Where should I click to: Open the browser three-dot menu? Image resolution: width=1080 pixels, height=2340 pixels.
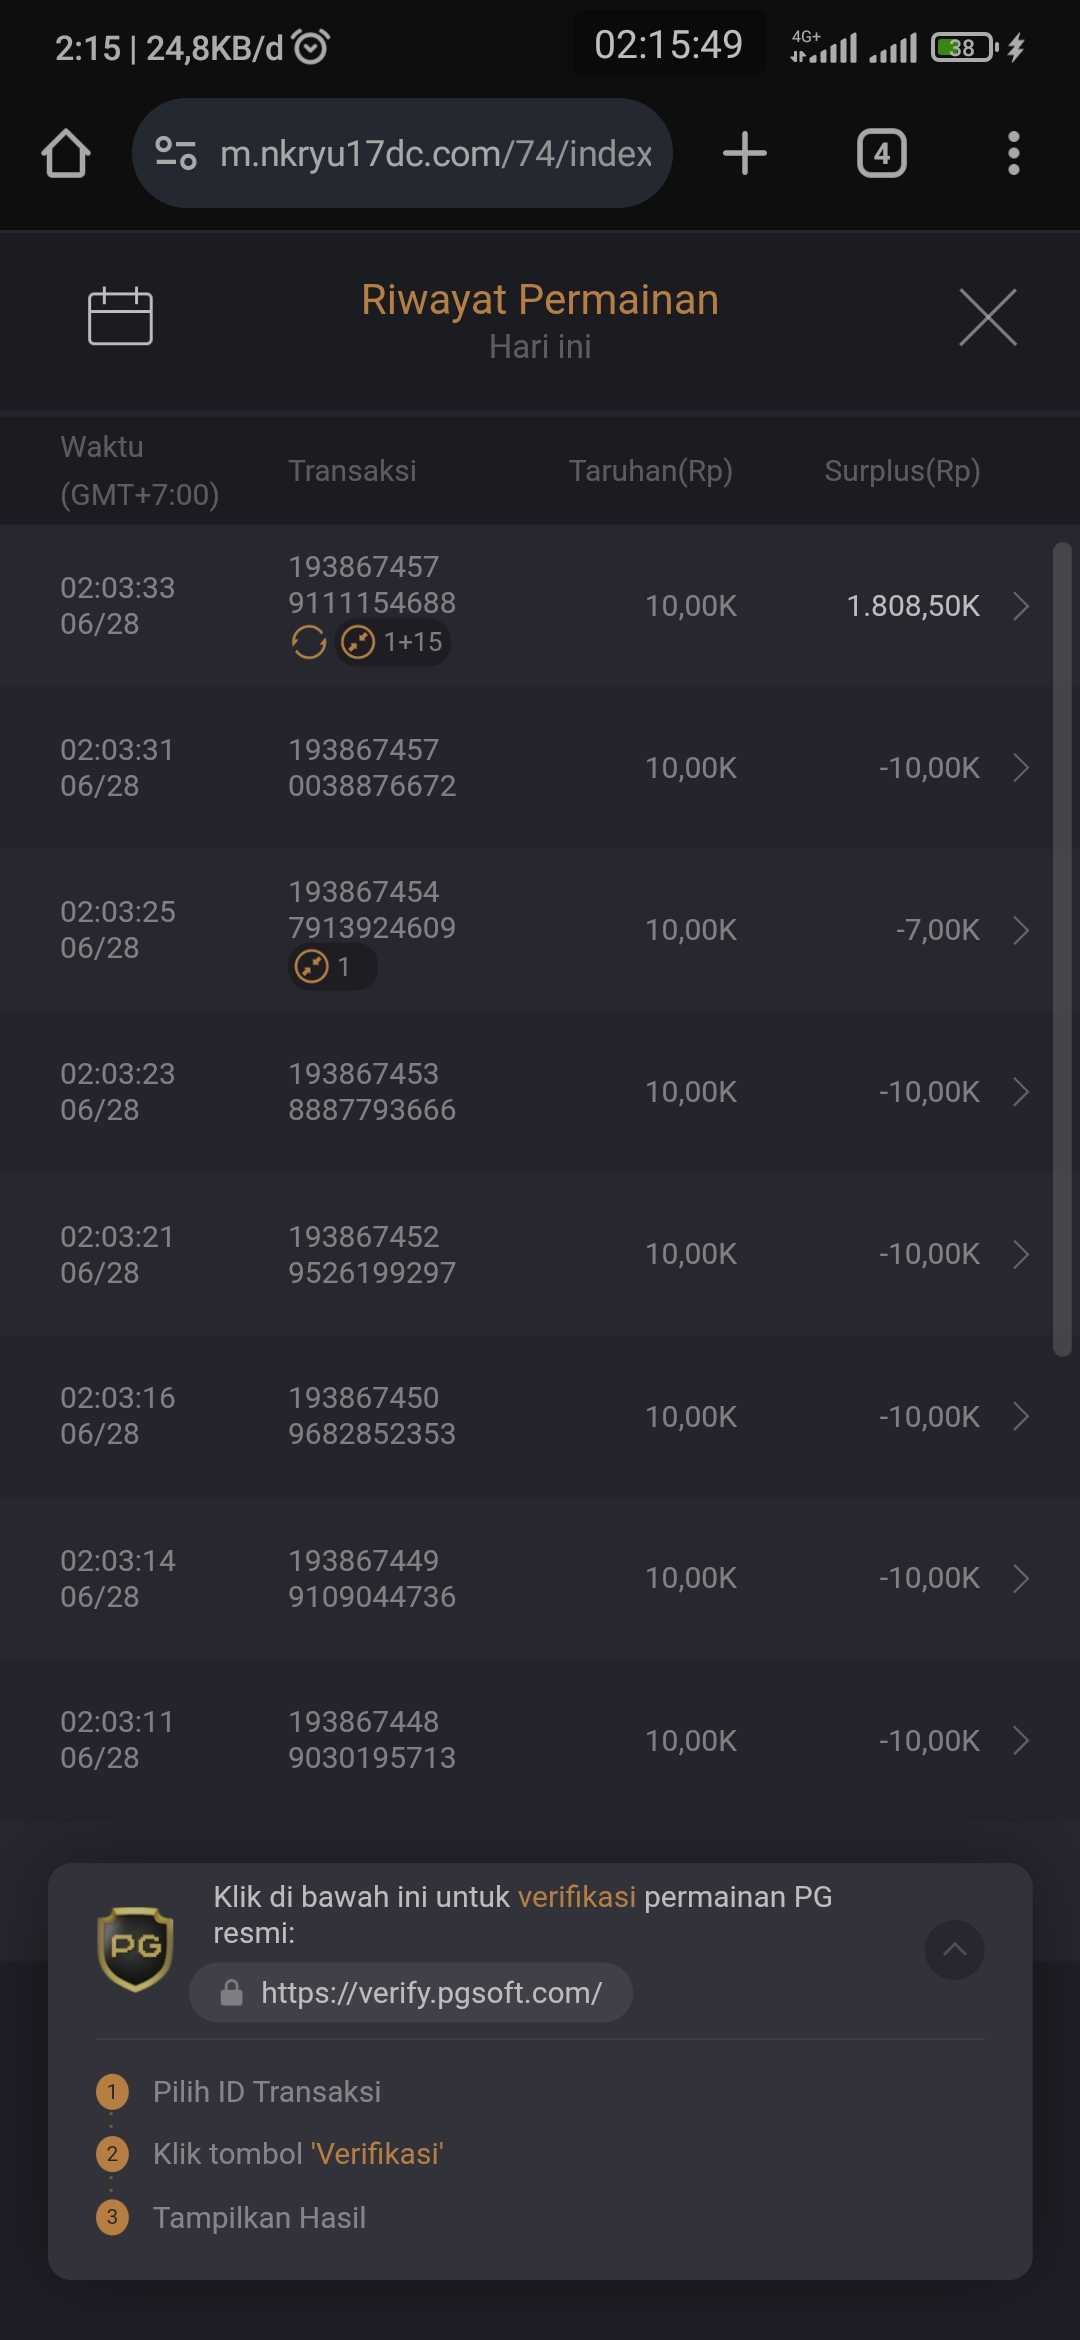tap(1013, 153)
